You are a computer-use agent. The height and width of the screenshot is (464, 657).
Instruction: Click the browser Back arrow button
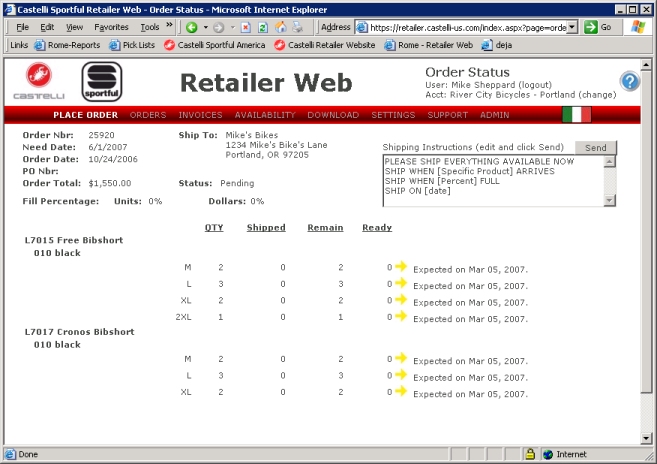[192, 27]
